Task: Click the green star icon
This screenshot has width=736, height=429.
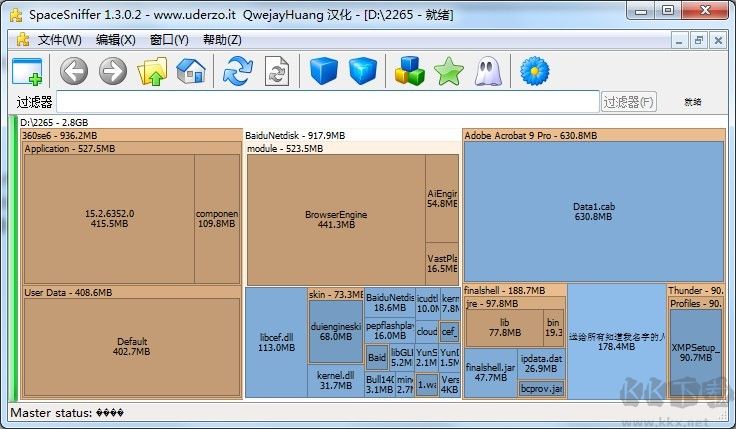Action: (x=449, y=71)
